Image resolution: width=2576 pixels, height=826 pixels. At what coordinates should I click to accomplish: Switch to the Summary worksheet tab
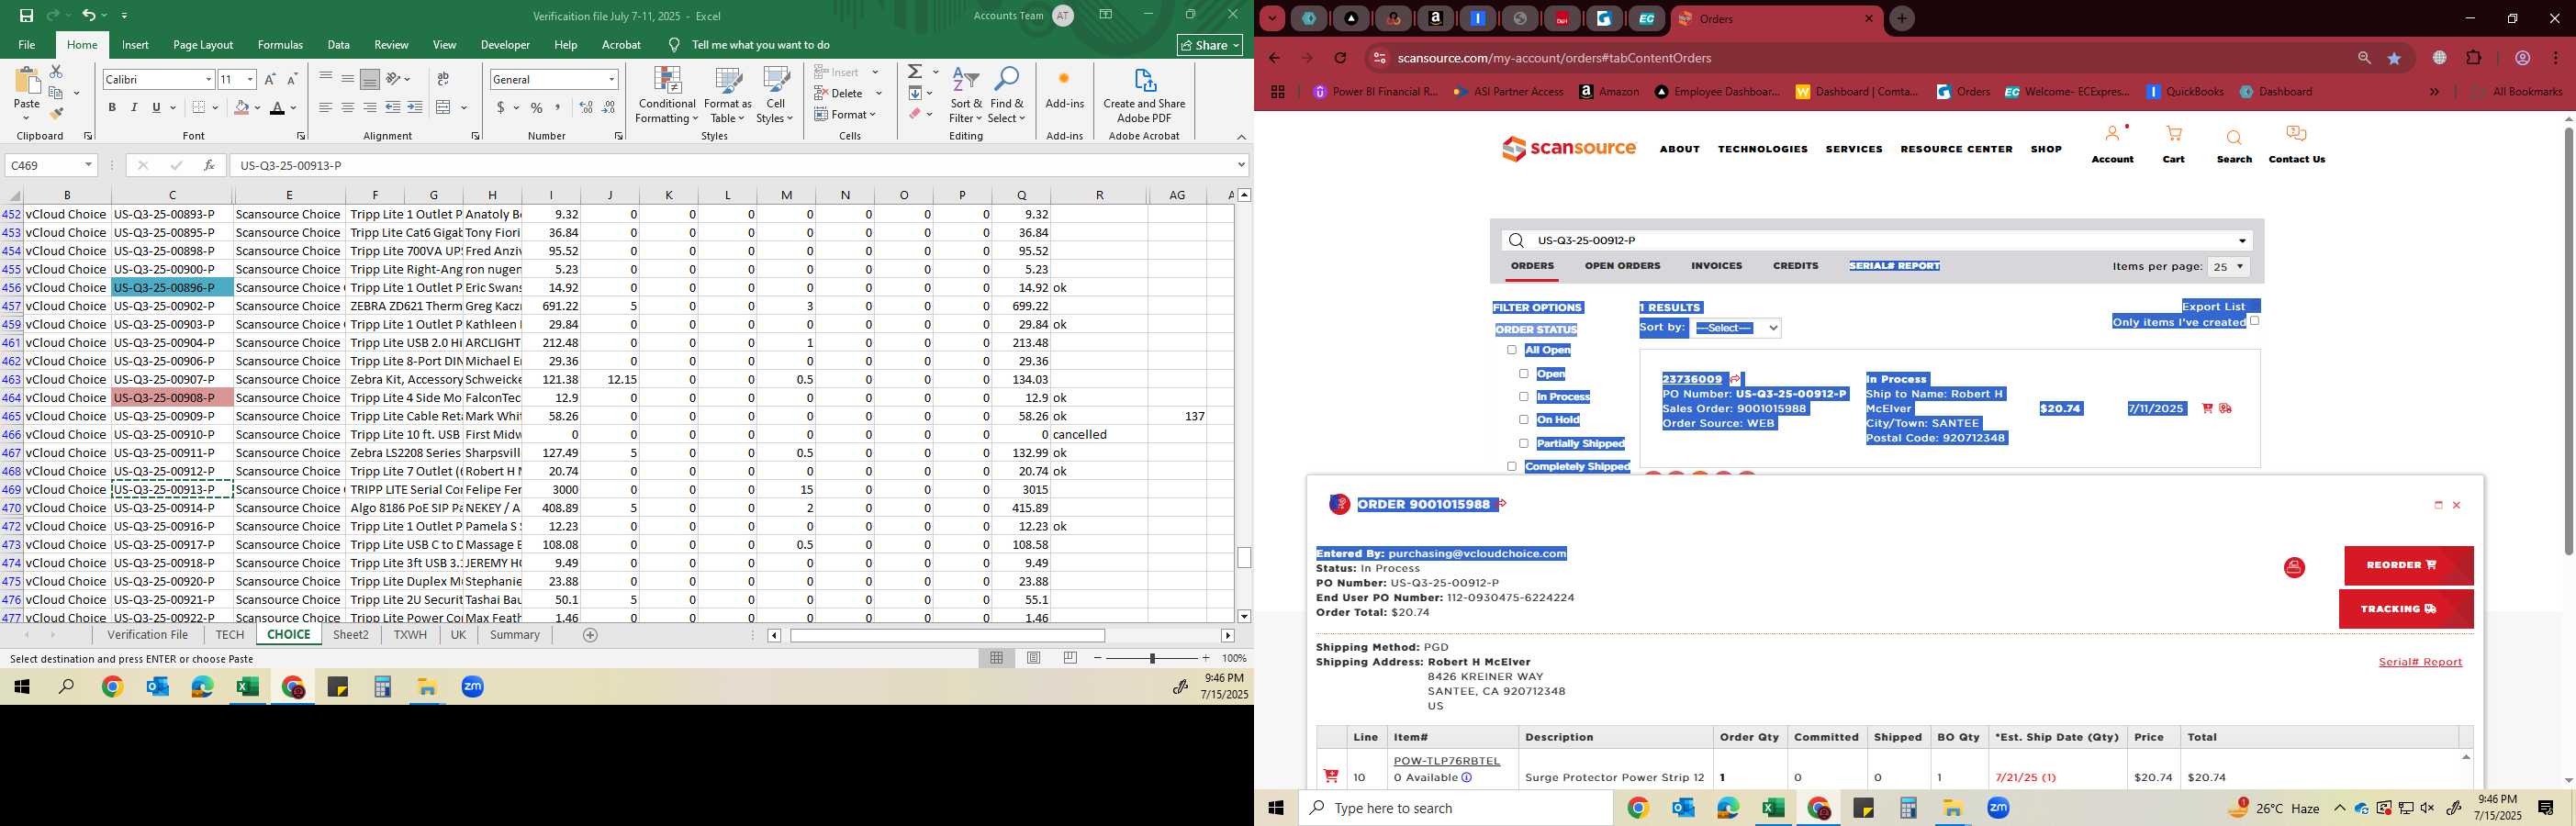(515, 635)
